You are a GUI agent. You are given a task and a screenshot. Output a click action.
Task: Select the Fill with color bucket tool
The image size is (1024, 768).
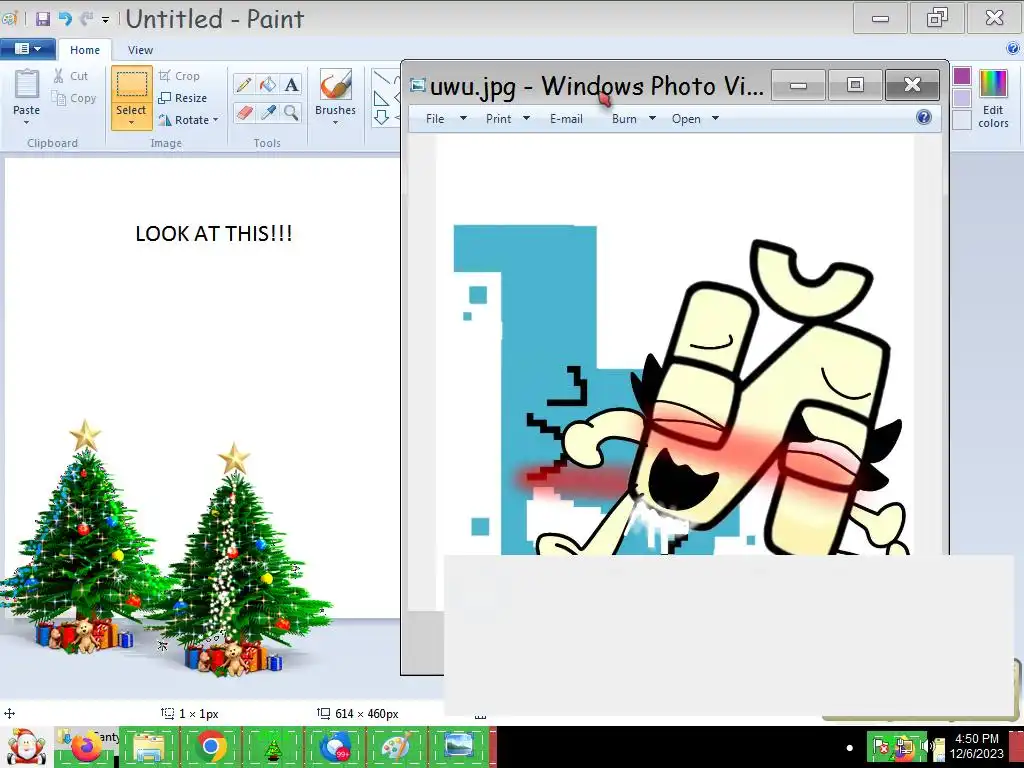coord(268,84)
